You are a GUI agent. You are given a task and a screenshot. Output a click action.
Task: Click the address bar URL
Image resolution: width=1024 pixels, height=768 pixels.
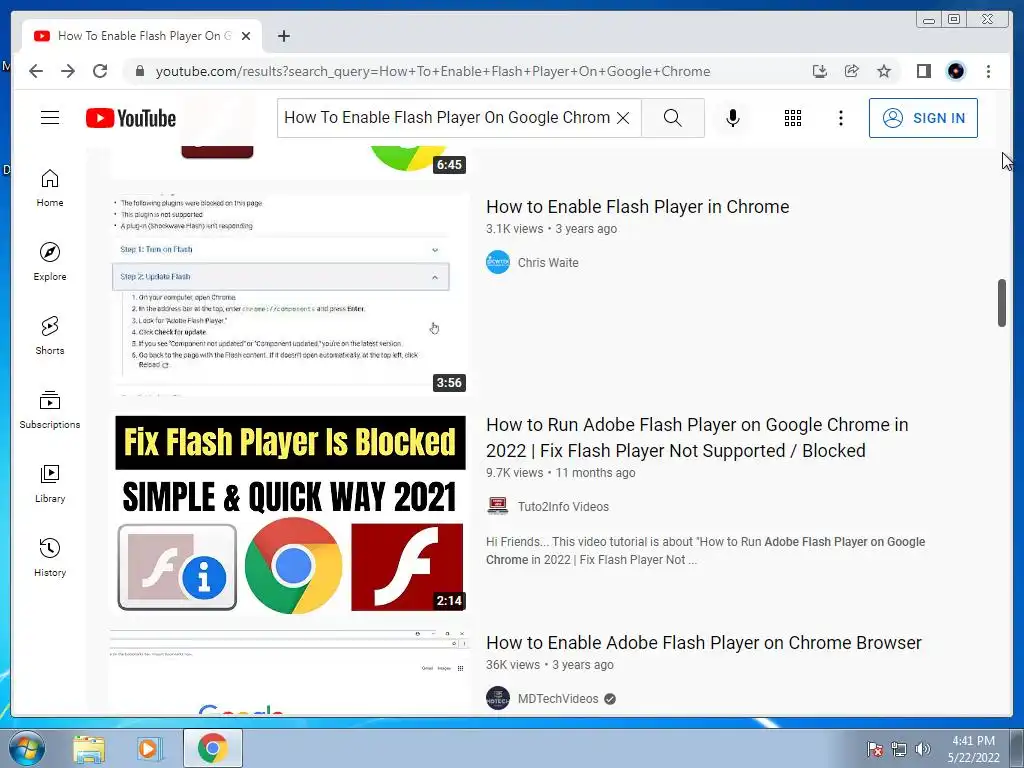click(x=432, y=71)
